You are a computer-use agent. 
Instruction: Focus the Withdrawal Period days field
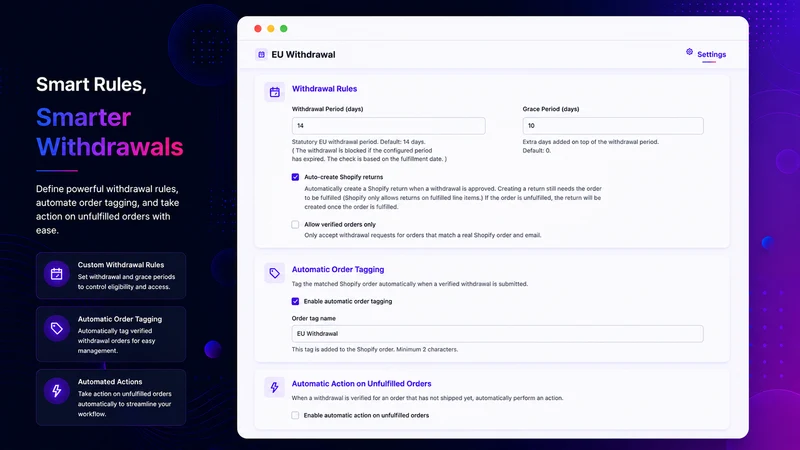(388, 126)
